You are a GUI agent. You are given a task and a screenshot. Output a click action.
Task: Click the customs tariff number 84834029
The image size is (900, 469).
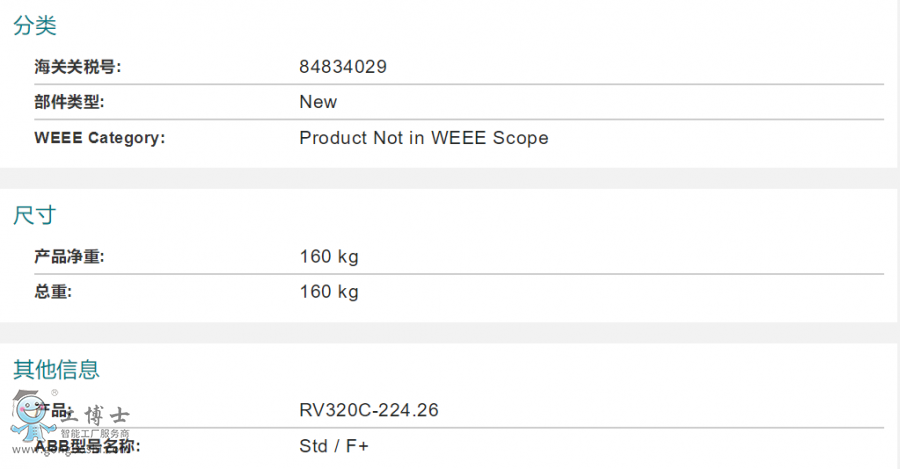343,67
